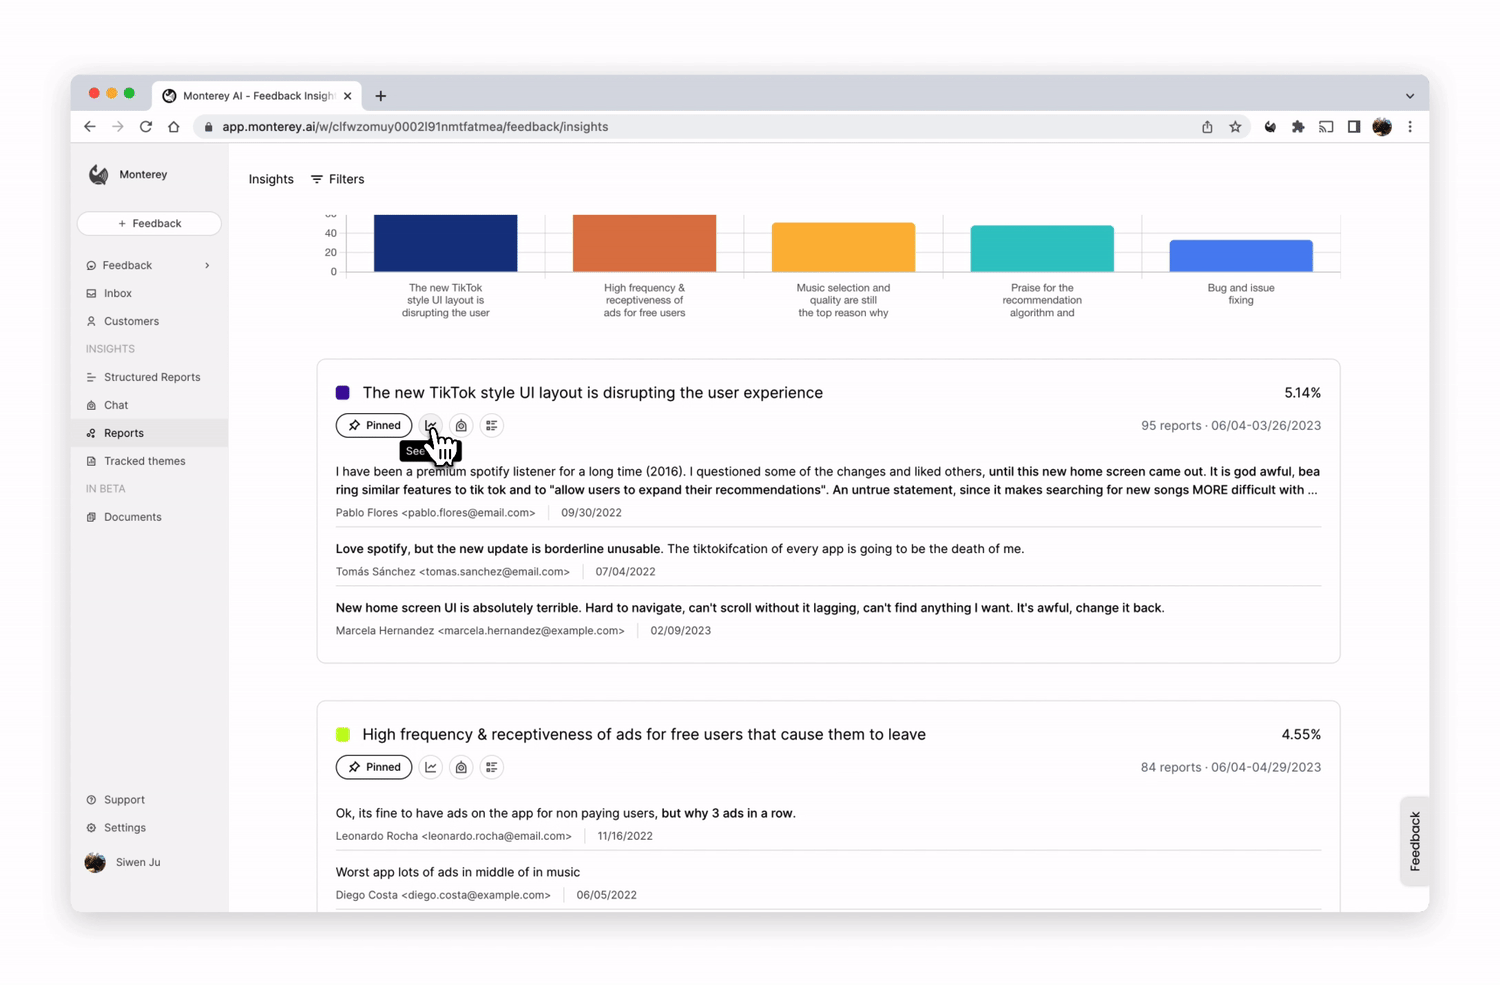Click the browser forward arrow

coord(118,127)
